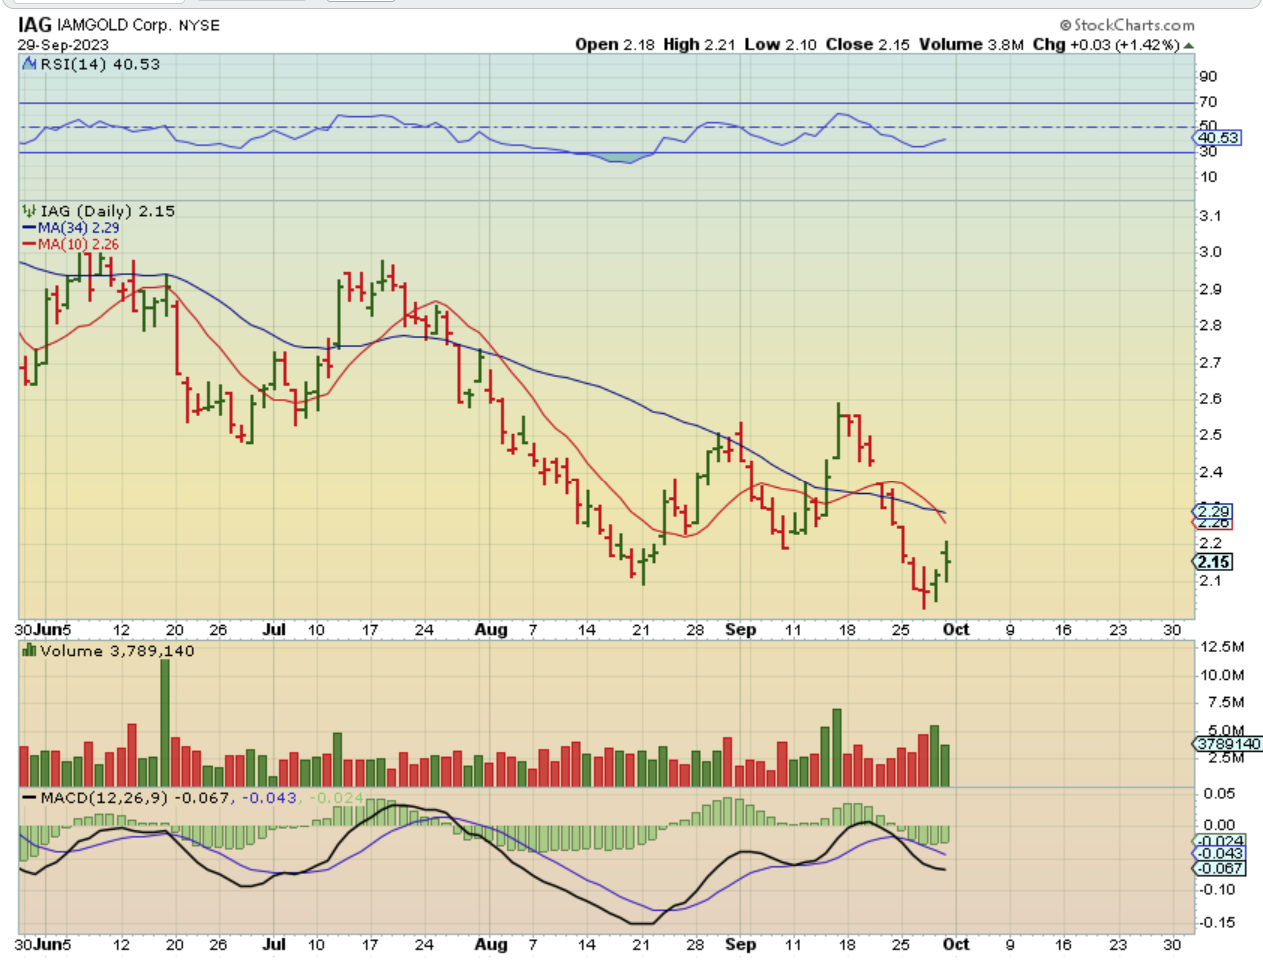Click the -0.067 MACD tag on right axis
This screenshot has width=1263, height=966.
pyautogui.click(x=1220, y=868)
